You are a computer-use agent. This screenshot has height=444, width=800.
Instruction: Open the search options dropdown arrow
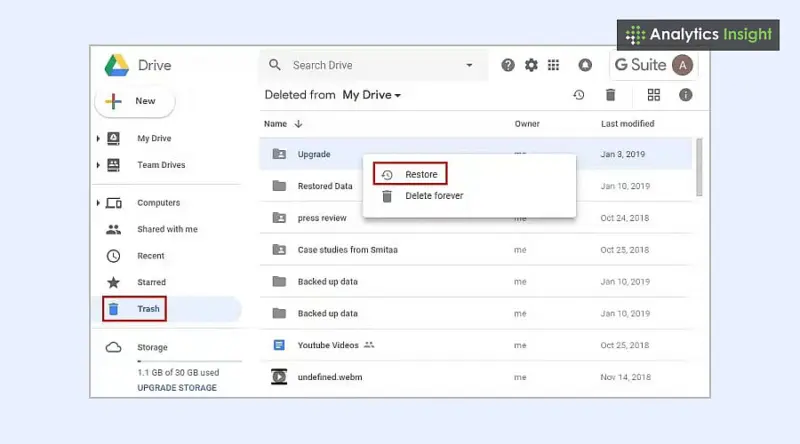[x=469, y=65]
